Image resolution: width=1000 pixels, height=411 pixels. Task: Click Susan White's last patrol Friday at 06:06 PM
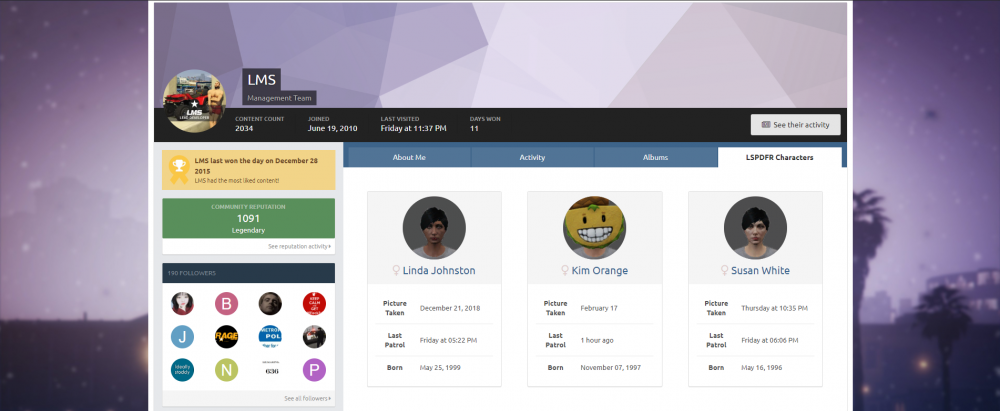click(770, 341)
